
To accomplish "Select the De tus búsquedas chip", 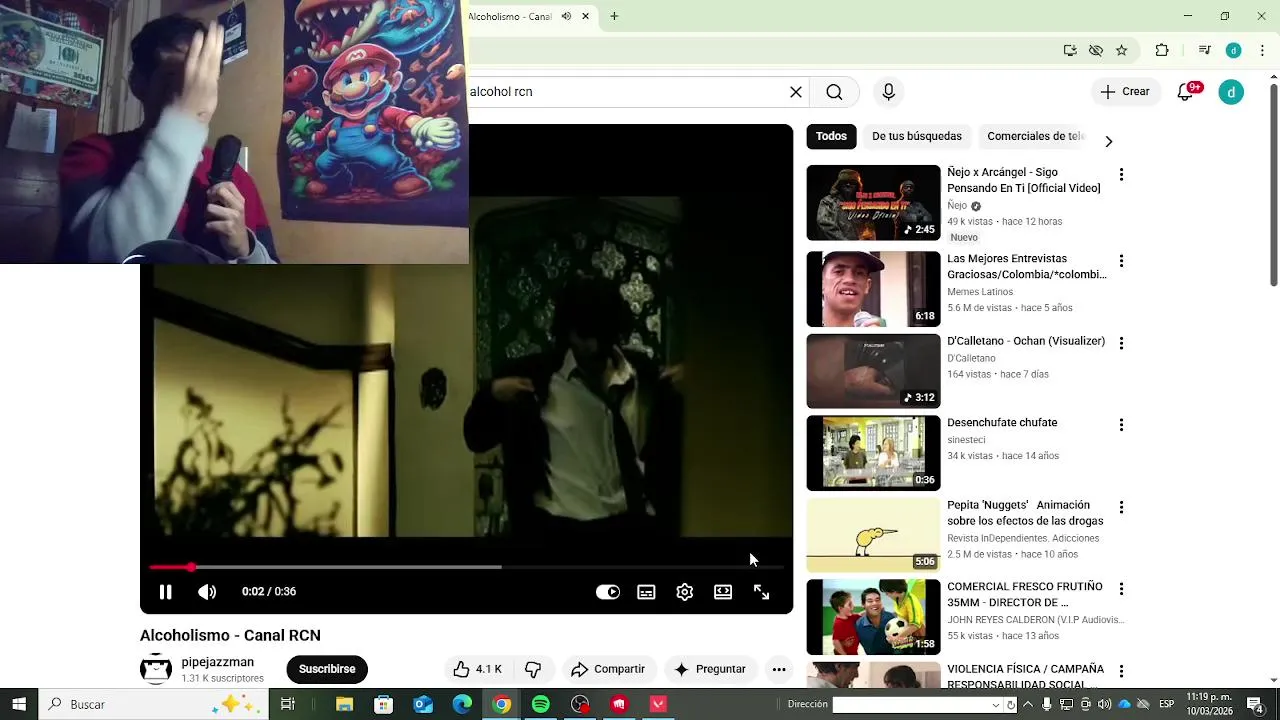I will click(x=917, y=136).
